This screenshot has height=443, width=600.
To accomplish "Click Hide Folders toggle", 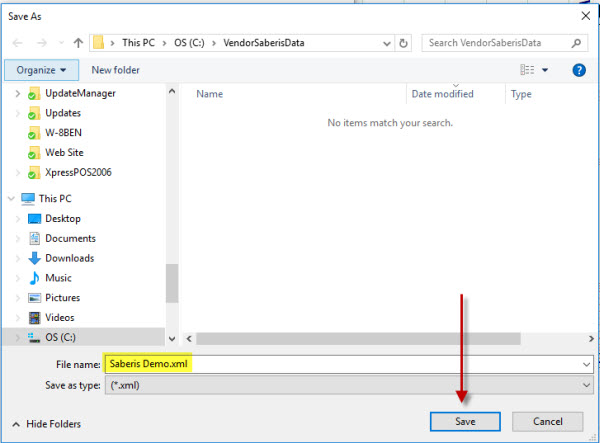I will click(x=49, y=424).
